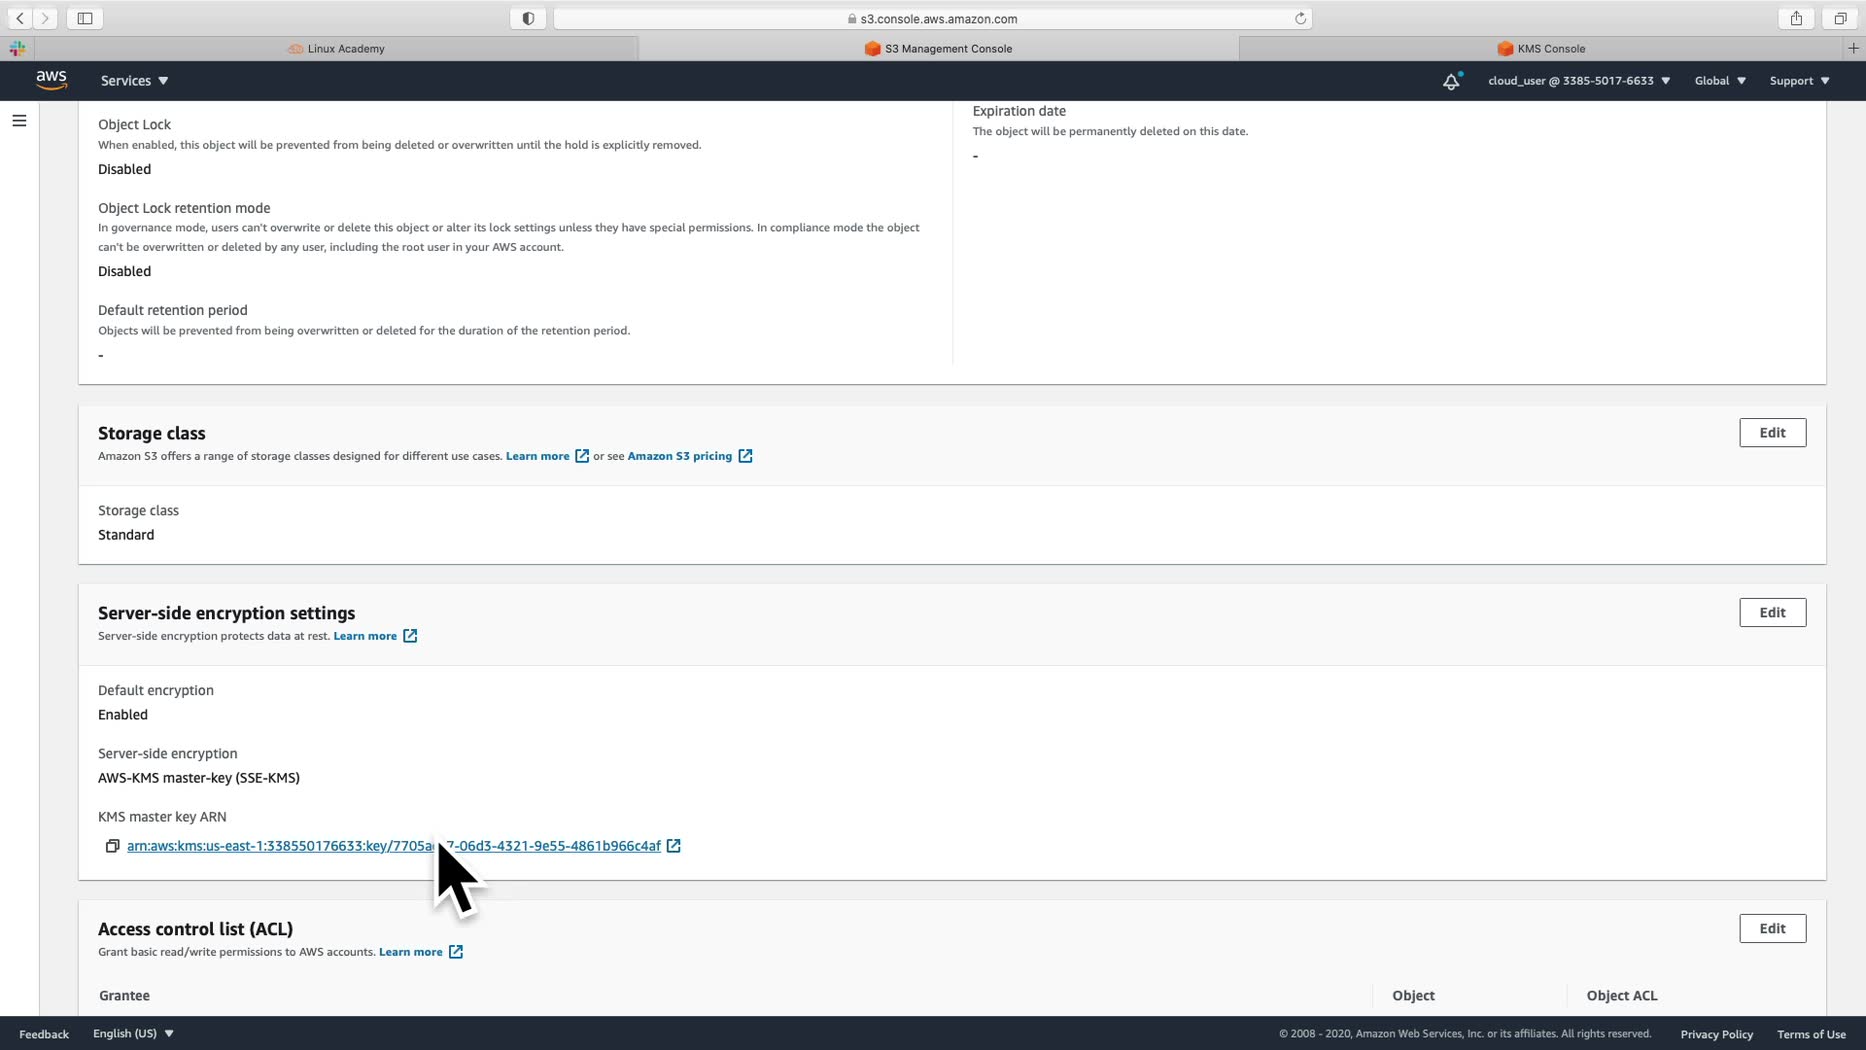Reload the page with the refresh icon
Screen dimensions: 1866x1050
pos(1300,18)
